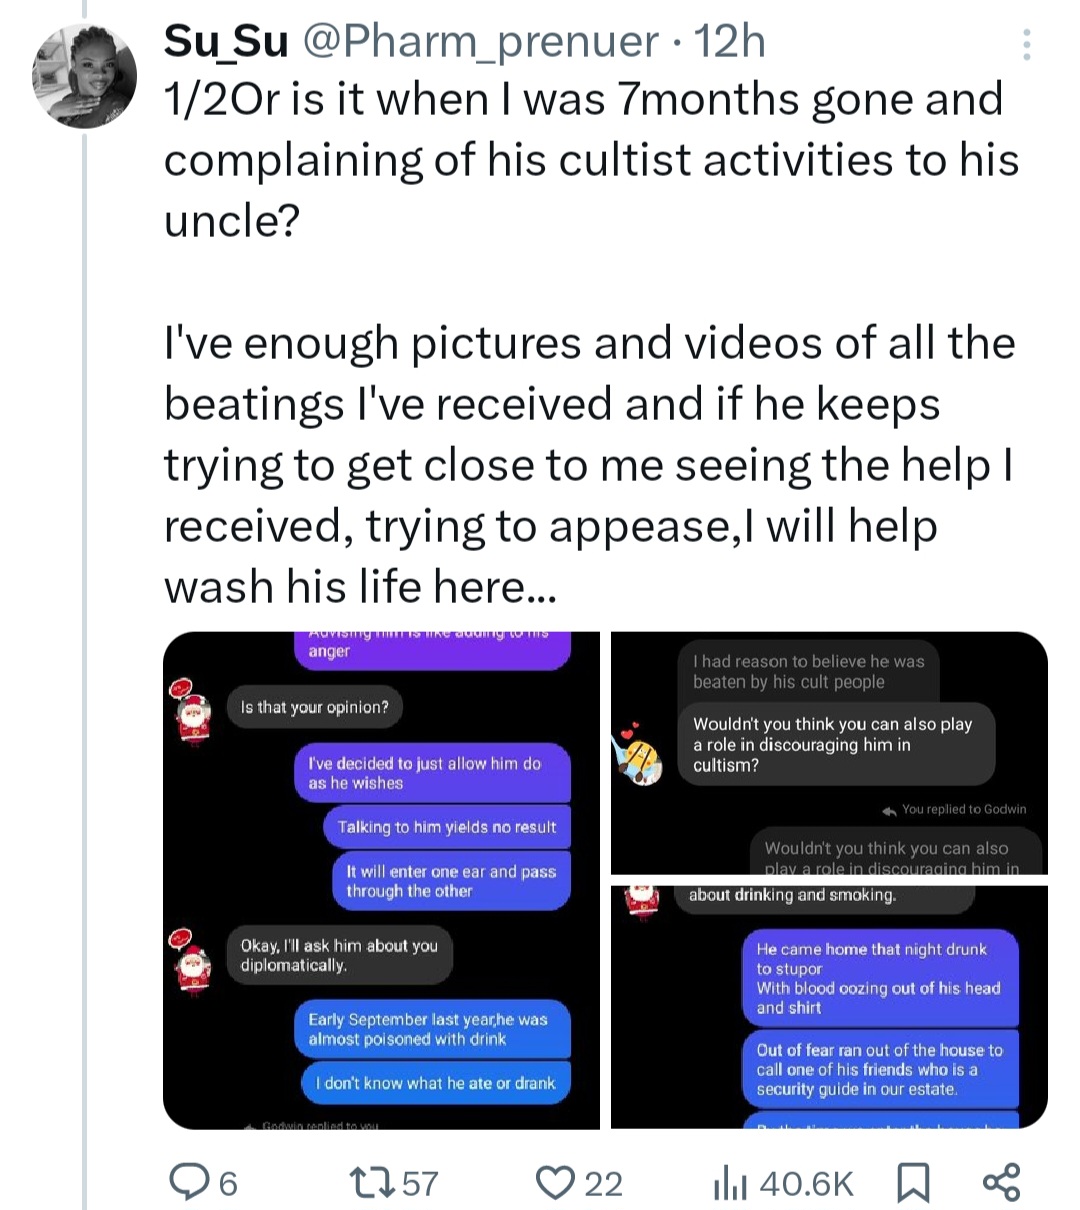Open the three-dot more options menu
This screenshot has width=1080, height=1210.
[x=1027, y=45]
